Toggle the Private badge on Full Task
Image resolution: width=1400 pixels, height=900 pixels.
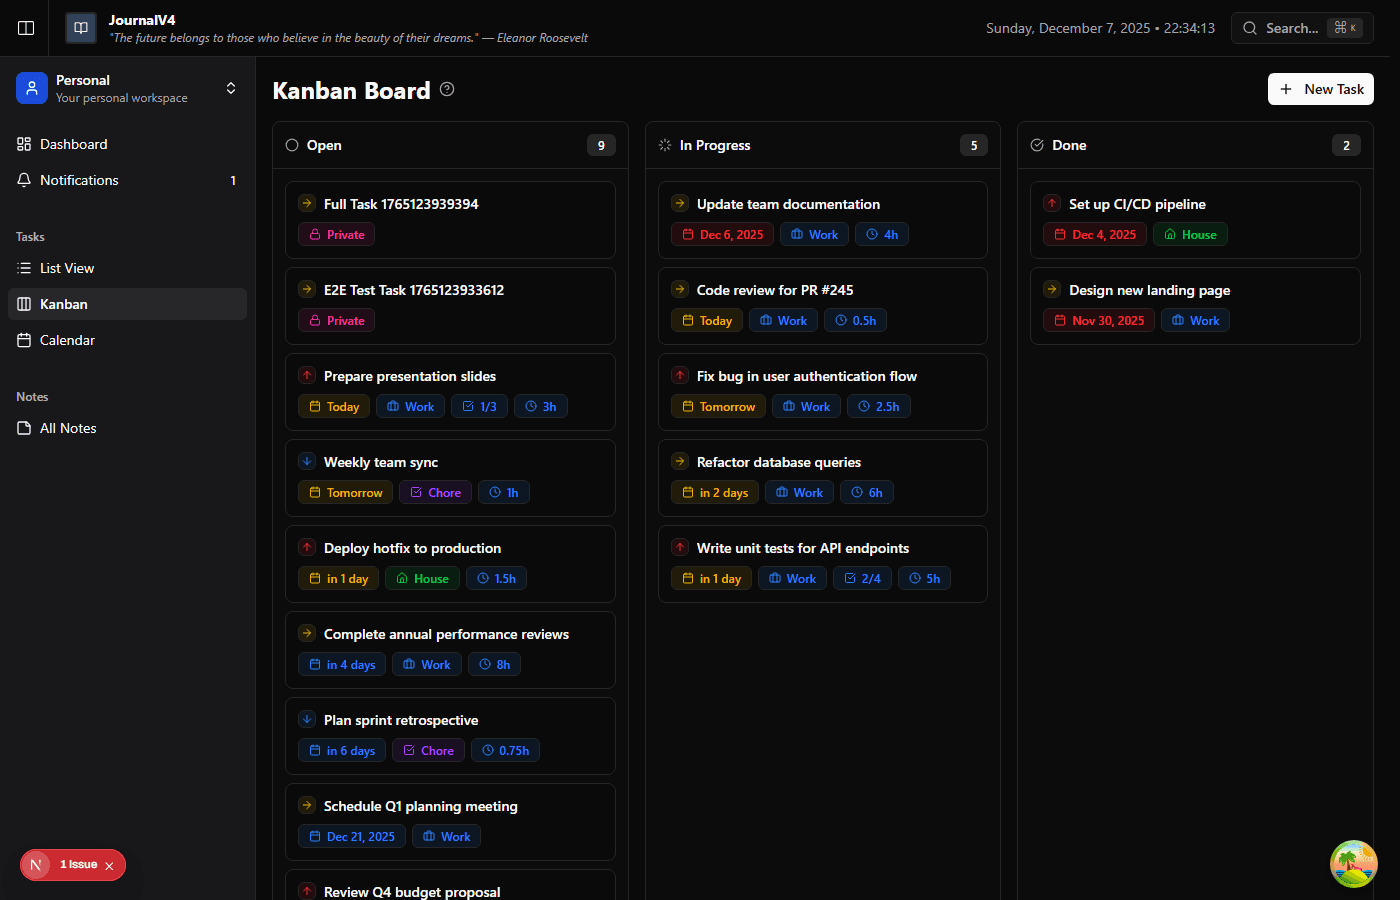coord(336,234)
